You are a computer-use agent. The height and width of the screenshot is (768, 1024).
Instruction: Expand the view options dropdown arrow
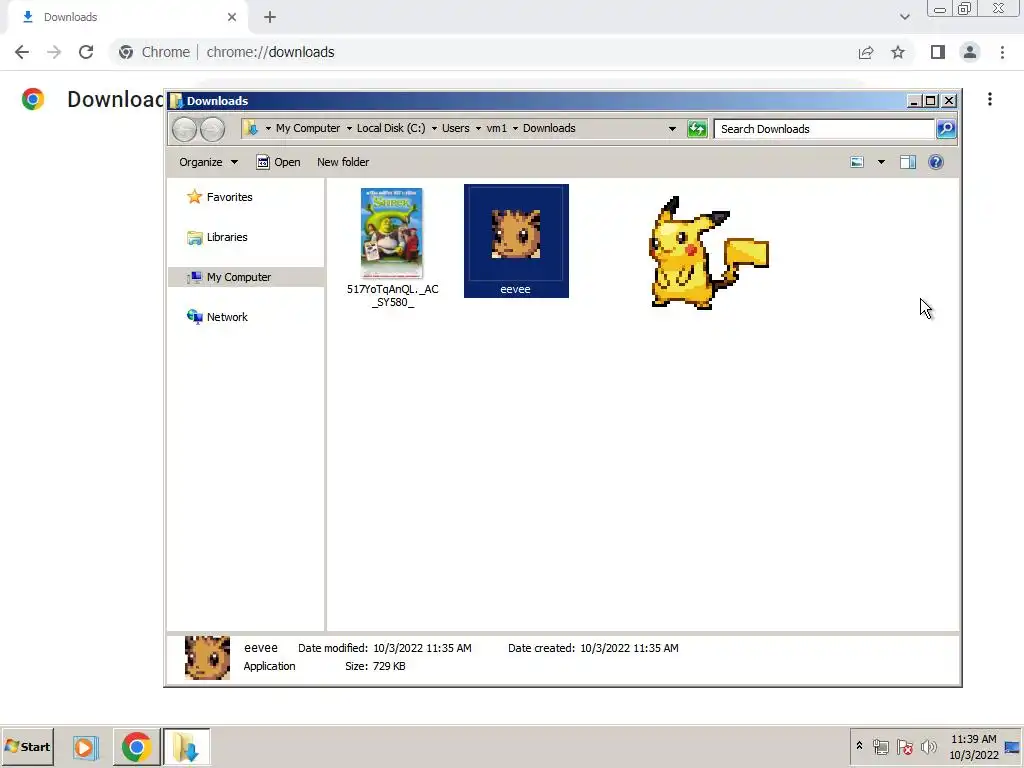(x=881, y=162)
